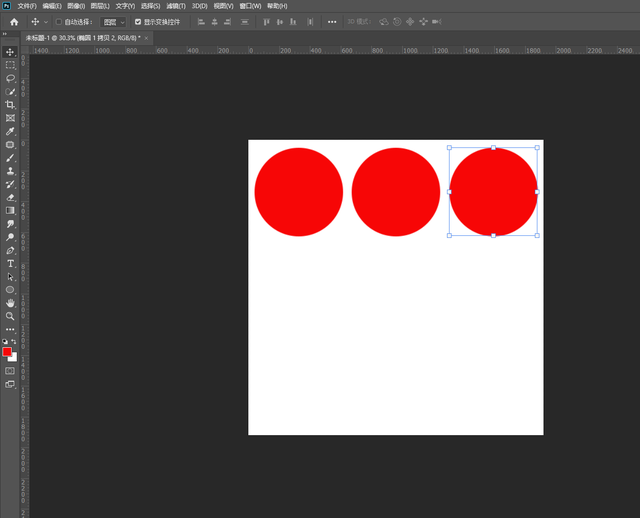Image resolution: width=640 pixels, height=518 pixels.
Task: Align vertical centers in options bar
Action: click(280, 22)
